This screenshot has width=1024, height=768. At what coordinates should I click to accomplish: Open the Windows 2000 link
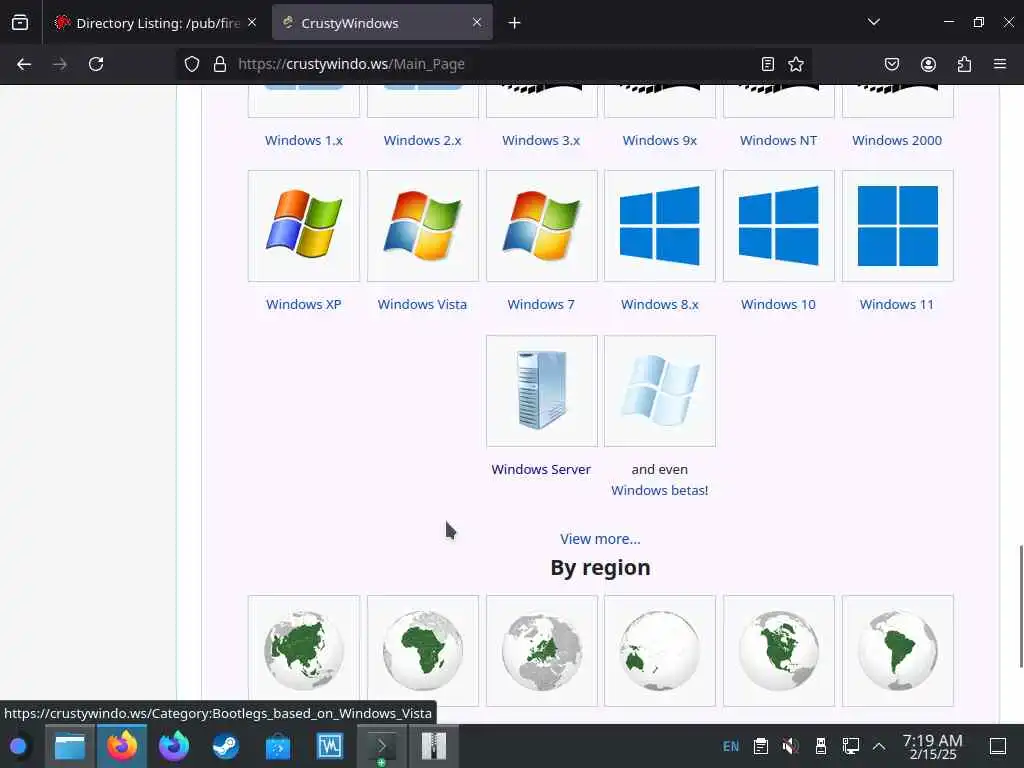point(897,140)
